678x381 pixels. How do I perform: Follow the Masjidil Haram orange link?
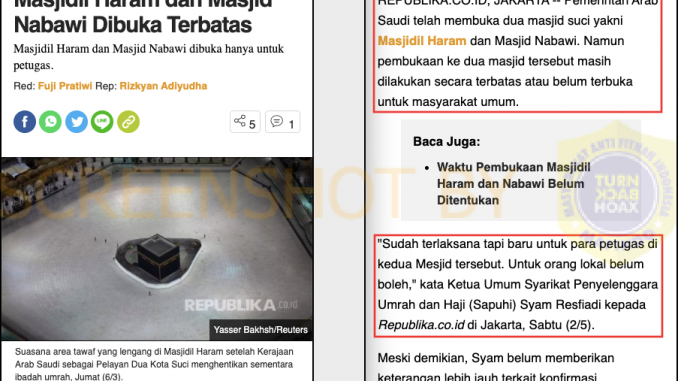click(422, 41)
